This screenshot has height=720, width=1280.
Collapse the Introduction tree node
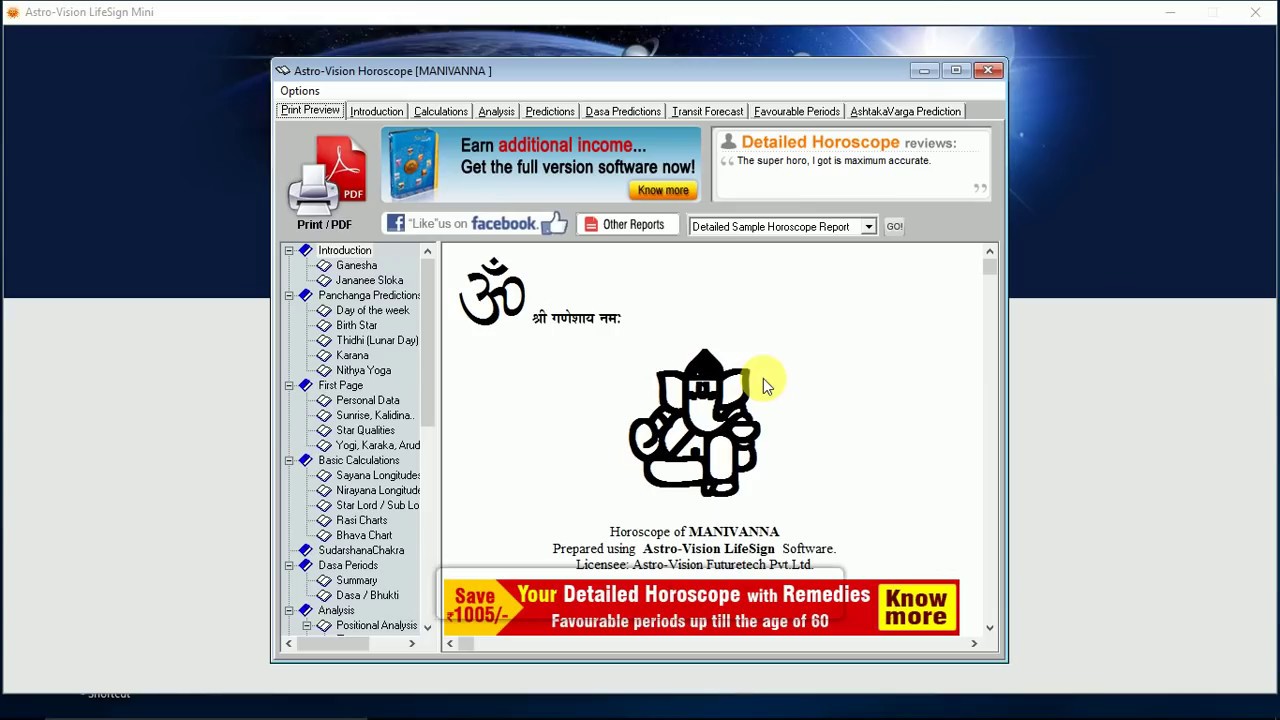pos(289,251)
